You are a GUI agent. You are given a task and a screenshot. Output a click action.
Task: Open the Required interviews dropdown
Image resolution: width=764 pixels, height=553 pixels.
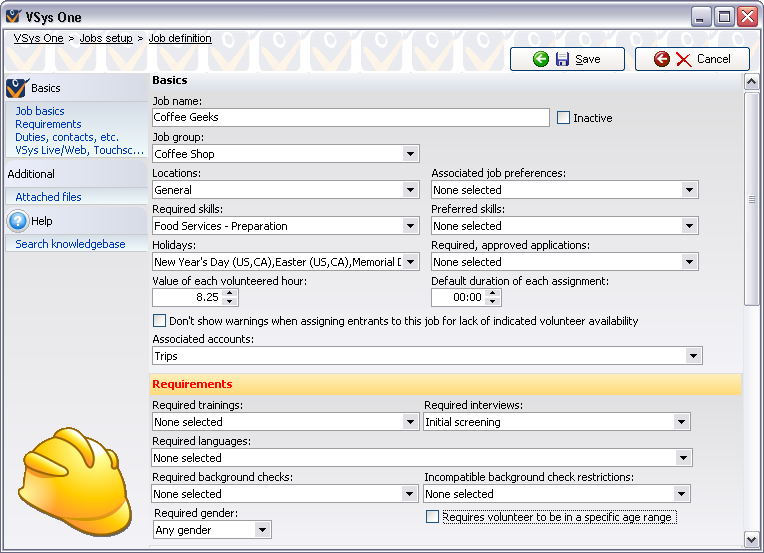681,422
